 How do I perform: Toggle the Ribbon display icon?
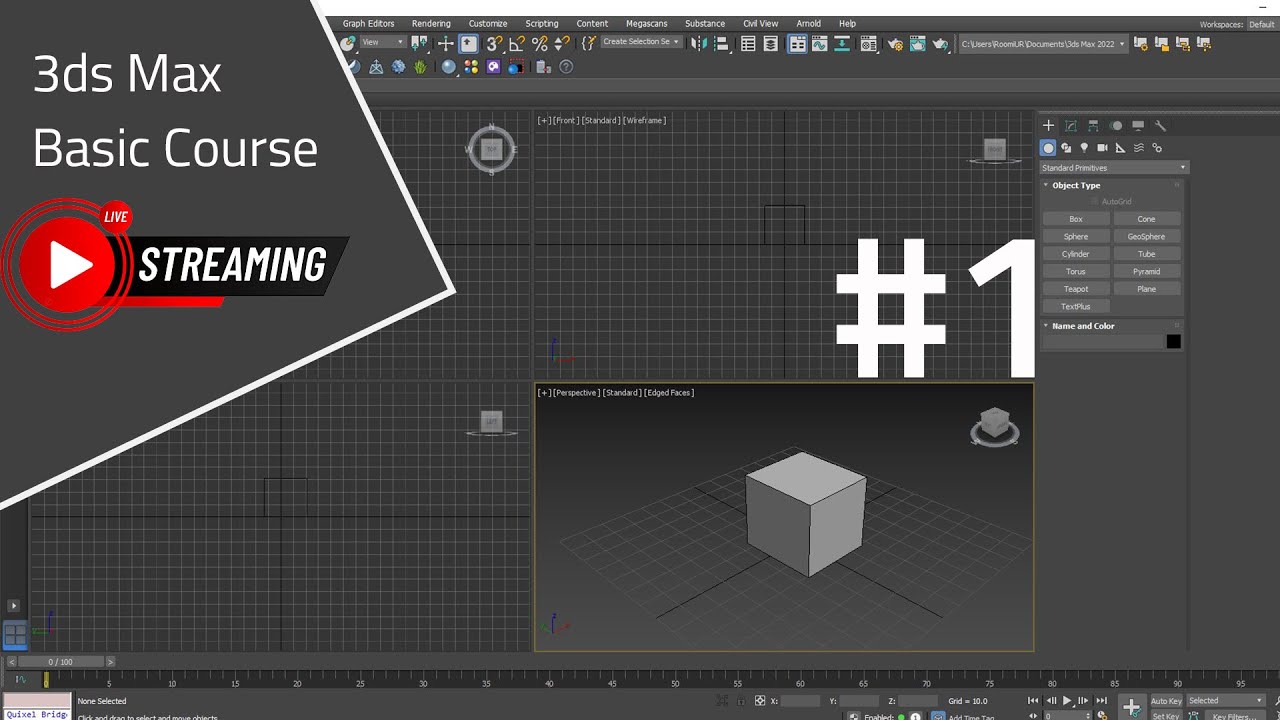tap(797, 44)
